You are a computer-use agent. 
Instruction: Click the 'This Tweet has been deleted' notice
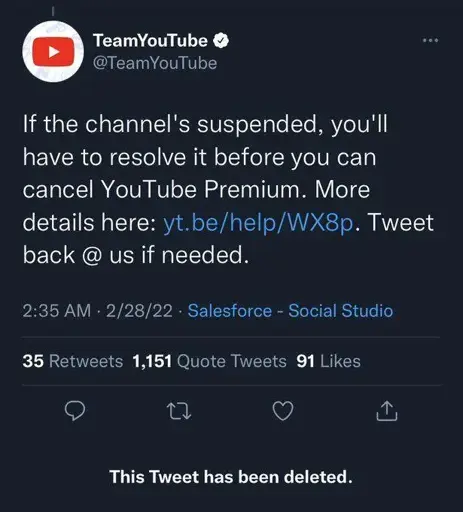pos(231,477)
